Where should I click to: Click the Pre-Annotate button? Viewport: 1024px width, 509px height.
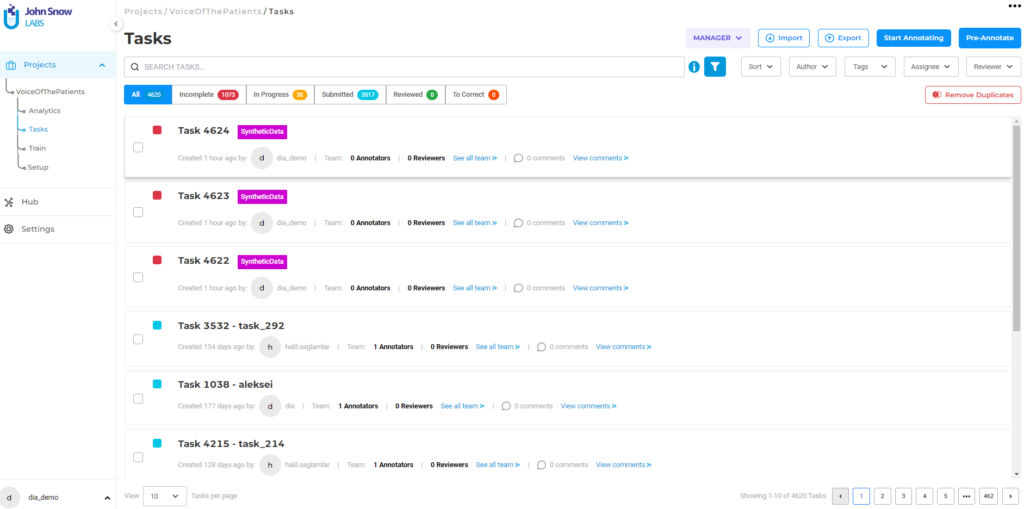point(989,38)
